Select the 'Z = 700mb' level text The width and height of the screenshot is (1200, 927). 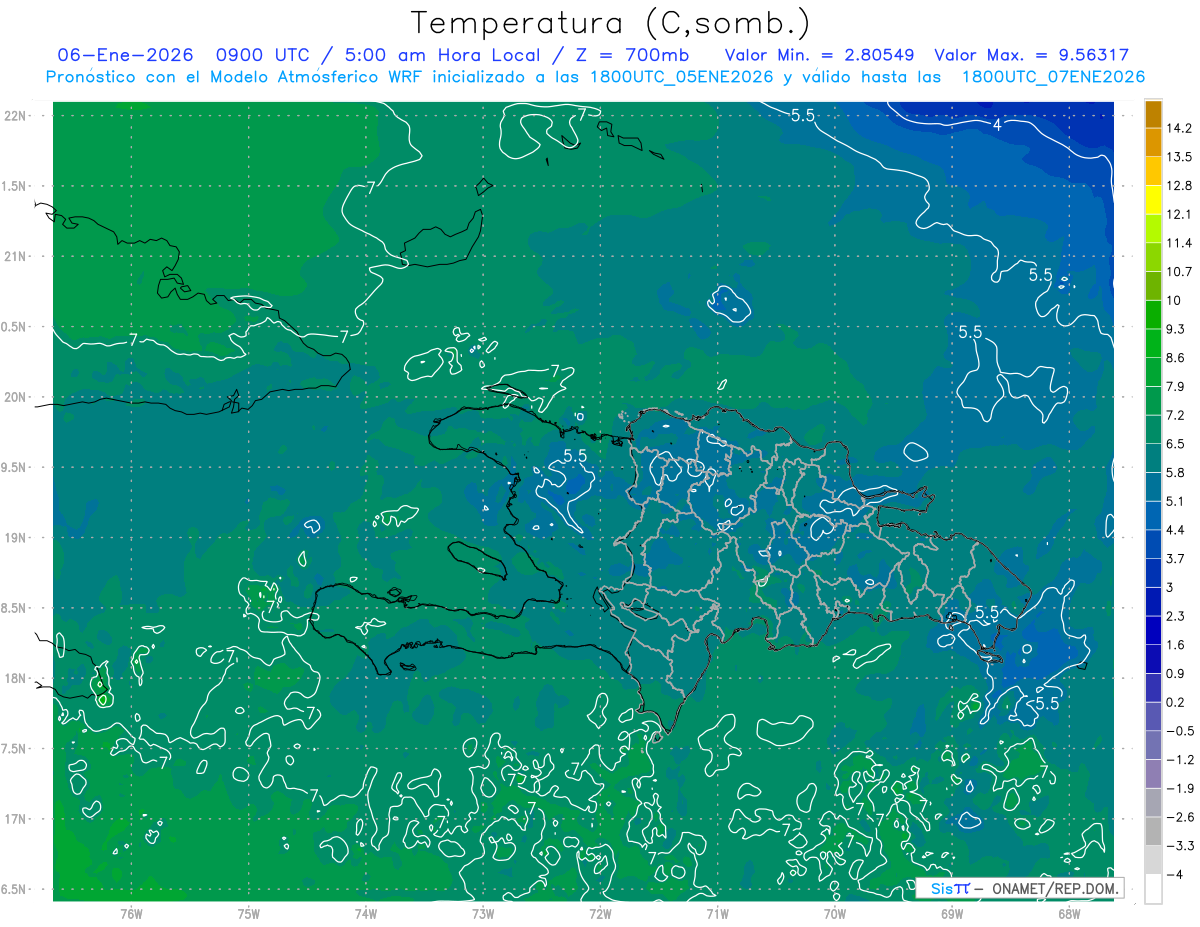click(631, 54)
